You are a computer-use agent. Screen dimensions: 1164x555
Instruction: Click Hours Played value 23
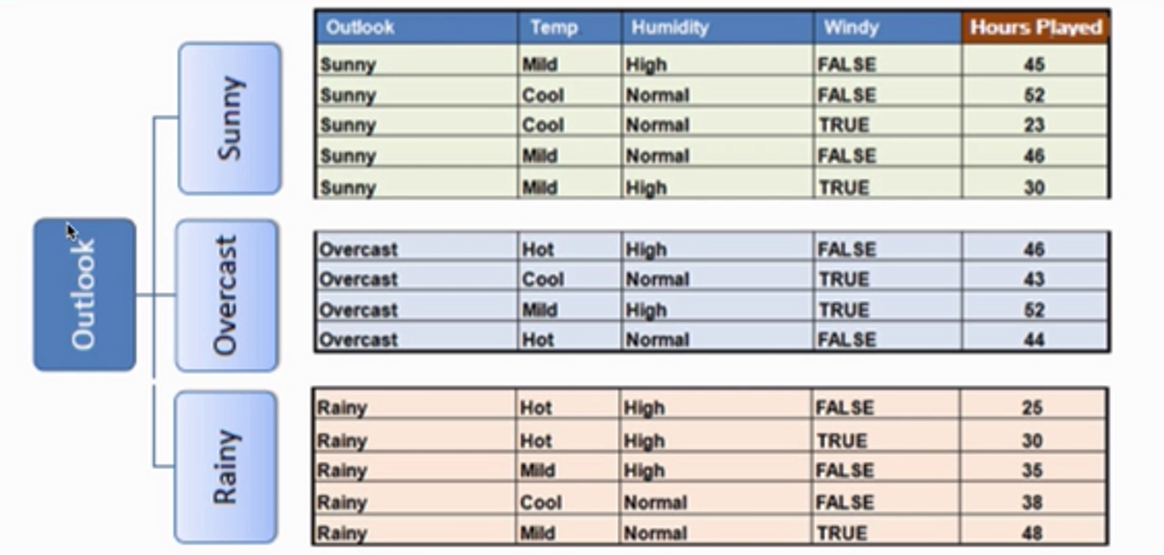tap(1034, 126)
